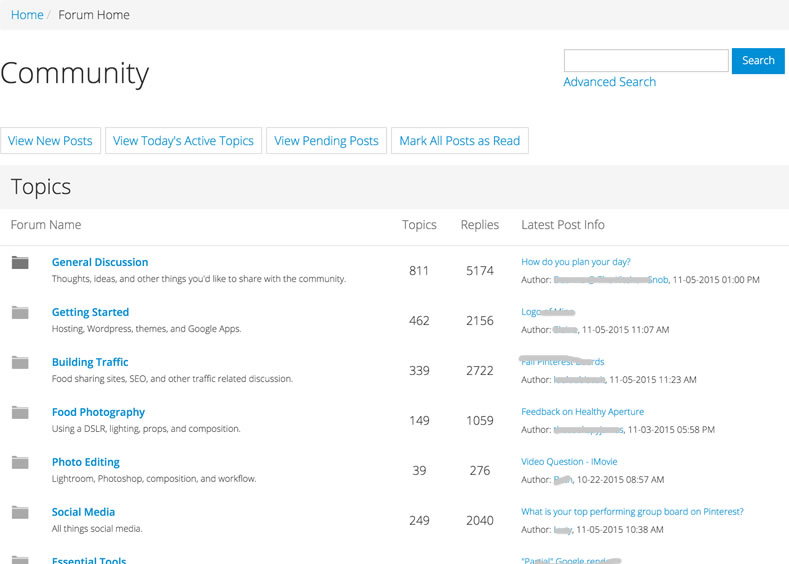The width and height of the screenshot is (789, 564).
Task: Open the General Discussion forum
Action: [100, 262]
